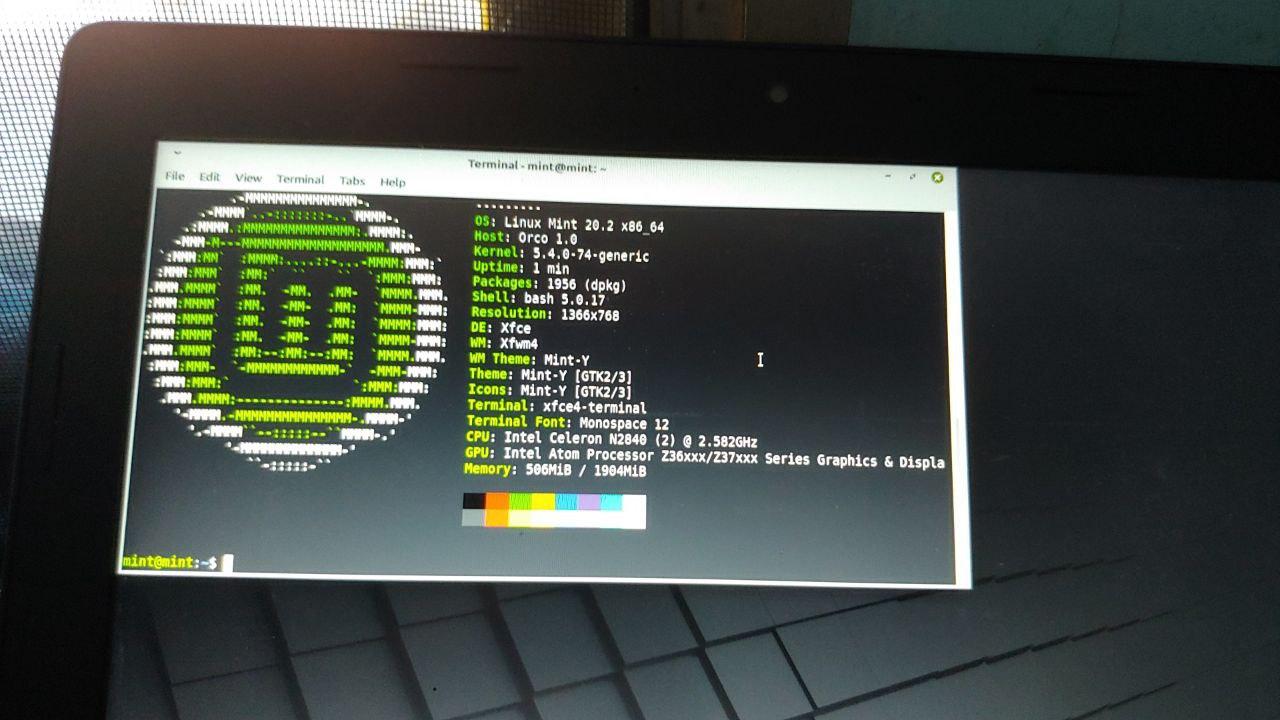Open the Edit menu
Screen dimensions: 1280x720
(209, 177)
